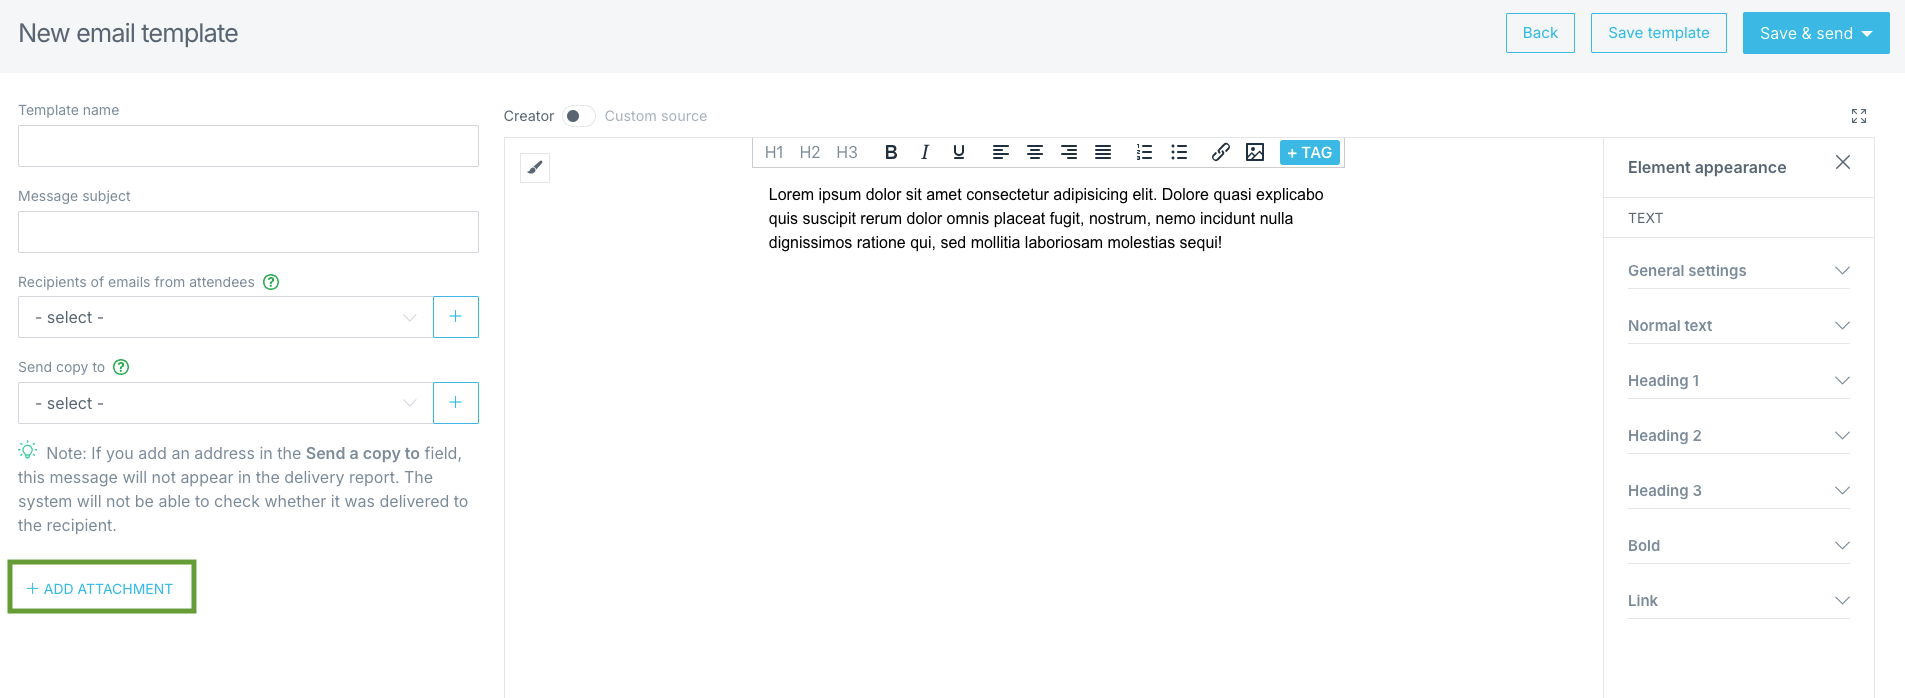Focus the Message subject field
The image size is (1905, 698).
[248, 232]
